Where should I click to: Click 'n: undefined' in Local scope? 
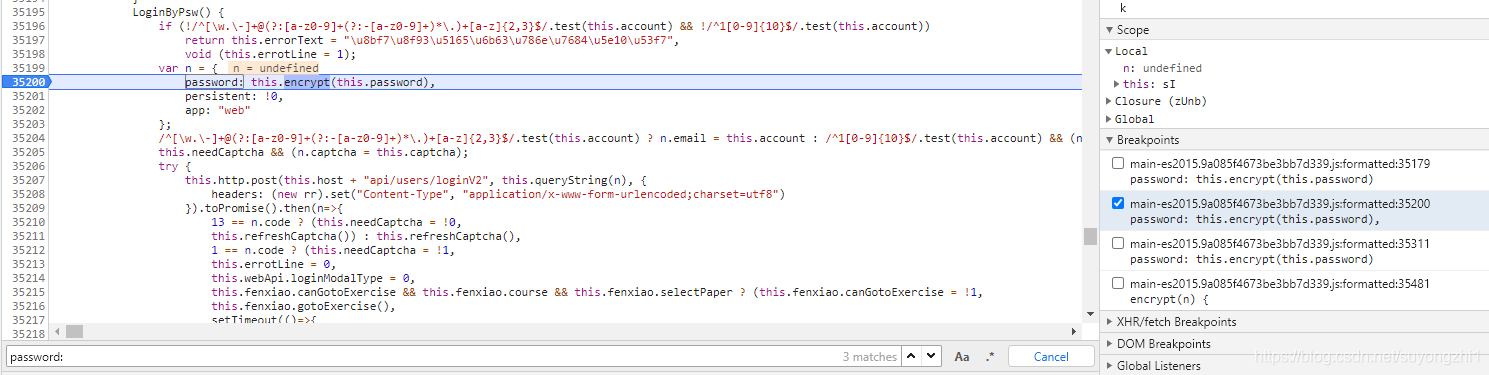pos(1162,68)
